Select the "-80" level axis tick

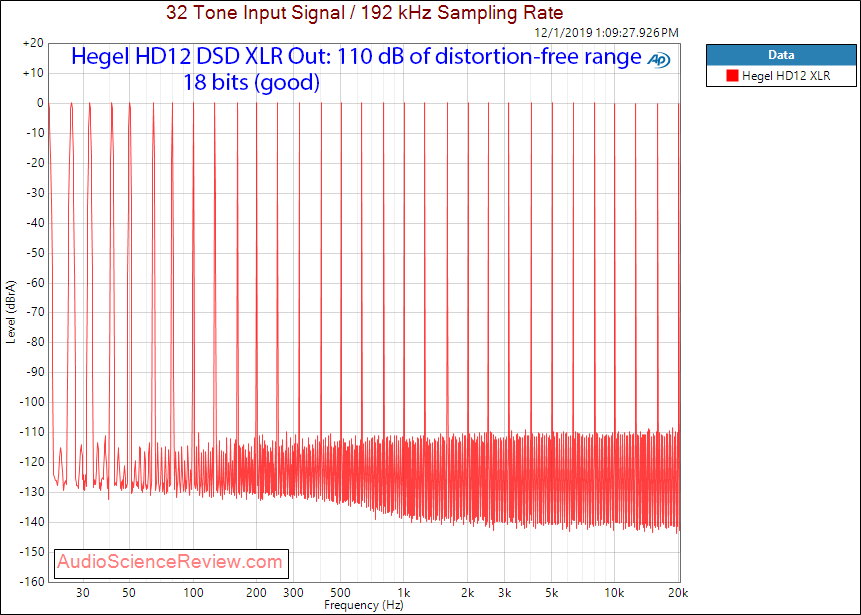point(33,342)
